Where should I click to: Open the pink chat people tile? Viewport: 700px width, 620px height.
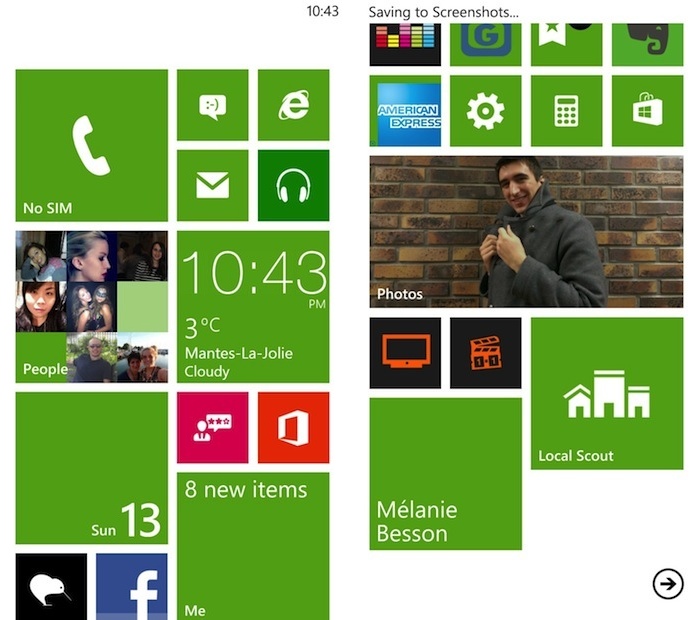click(212, 428)
